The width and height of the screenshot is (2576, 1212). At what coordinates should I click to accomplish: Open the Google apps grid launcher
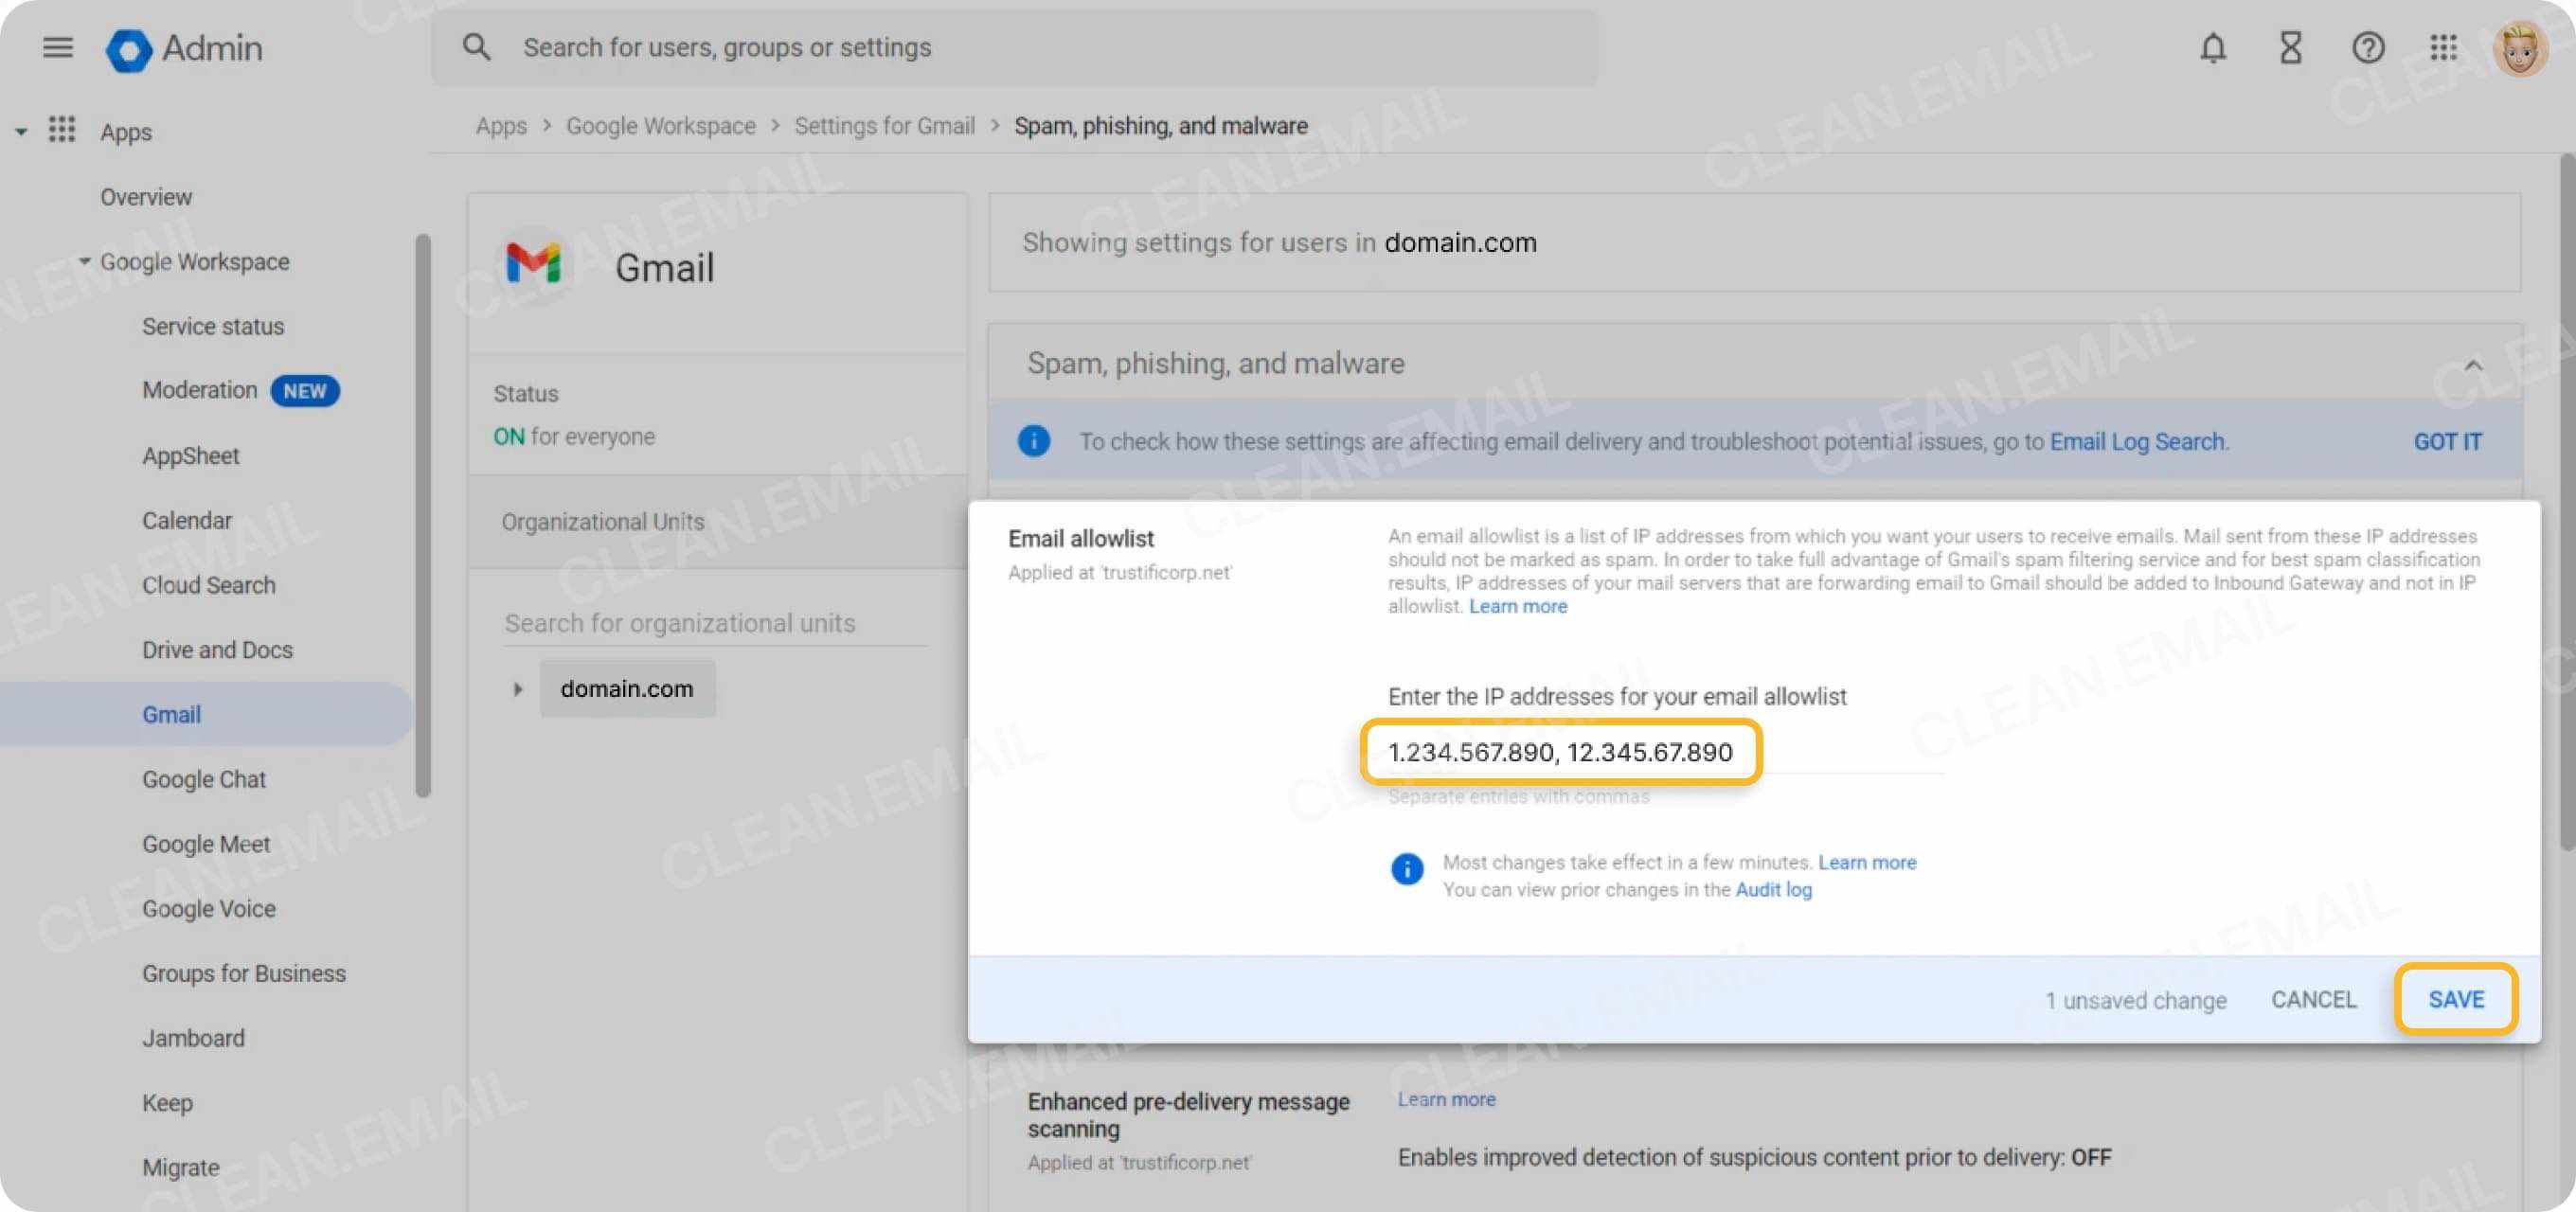(x=2444, y=47)
